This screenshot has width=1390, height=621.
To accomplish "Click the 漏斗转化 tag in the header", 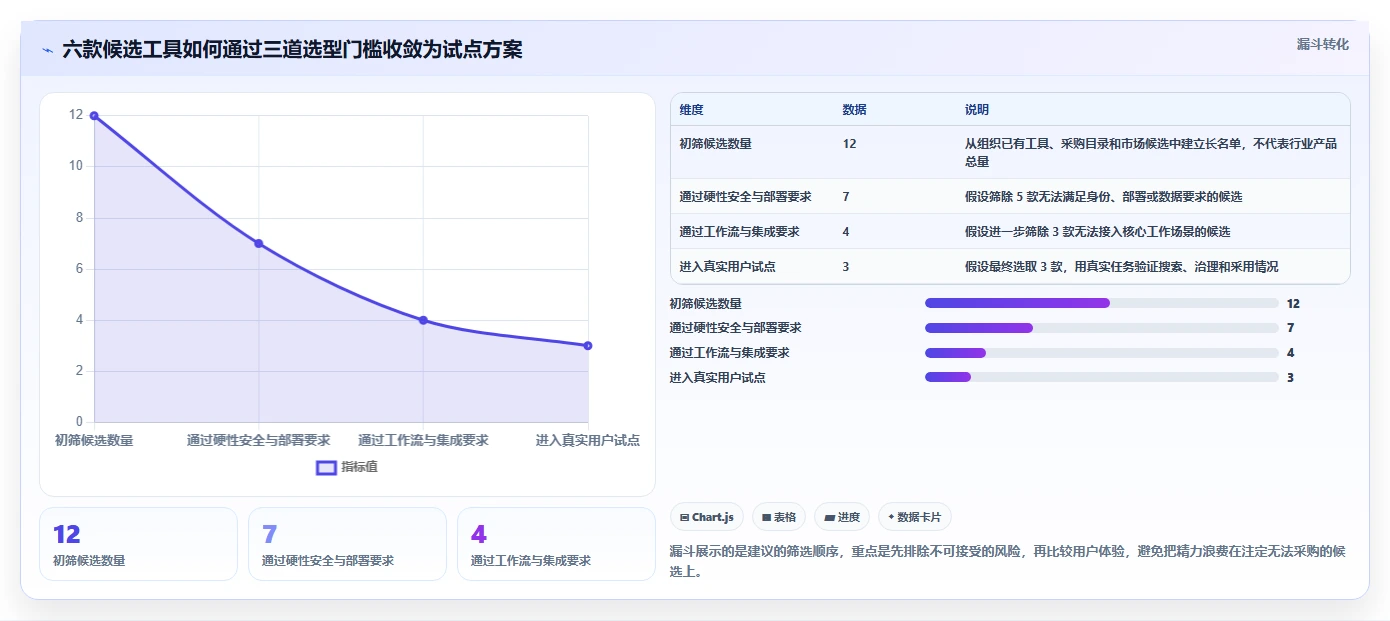I will [x=1323, y=44].
